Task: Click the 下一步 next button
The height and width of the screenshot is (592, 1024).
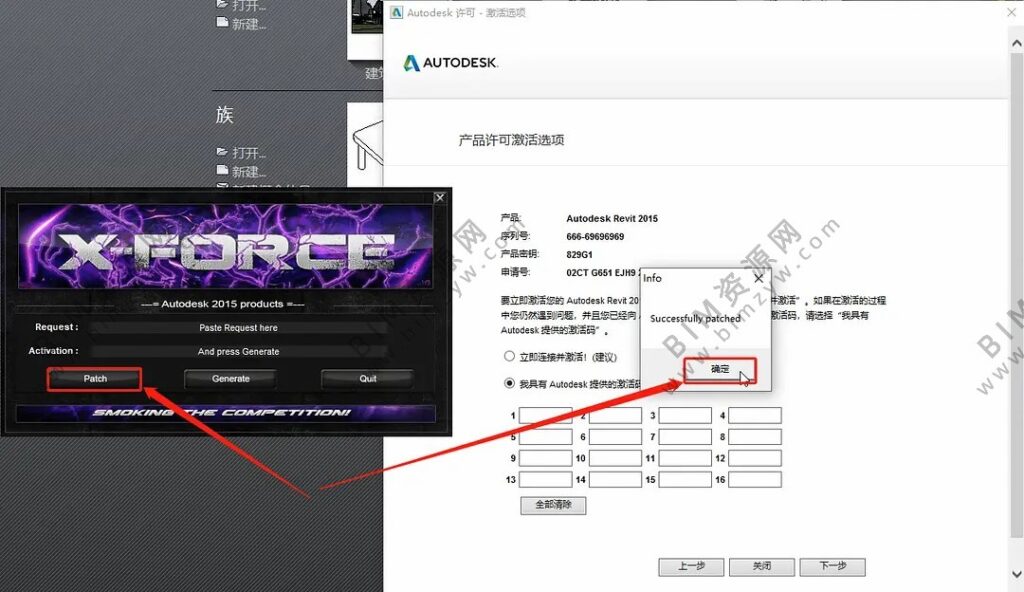Action: [x=833, y=567]
